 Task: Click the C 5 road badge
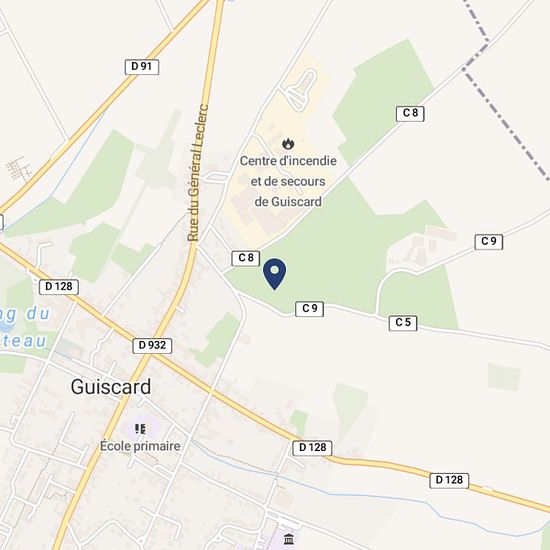(403, 323)
